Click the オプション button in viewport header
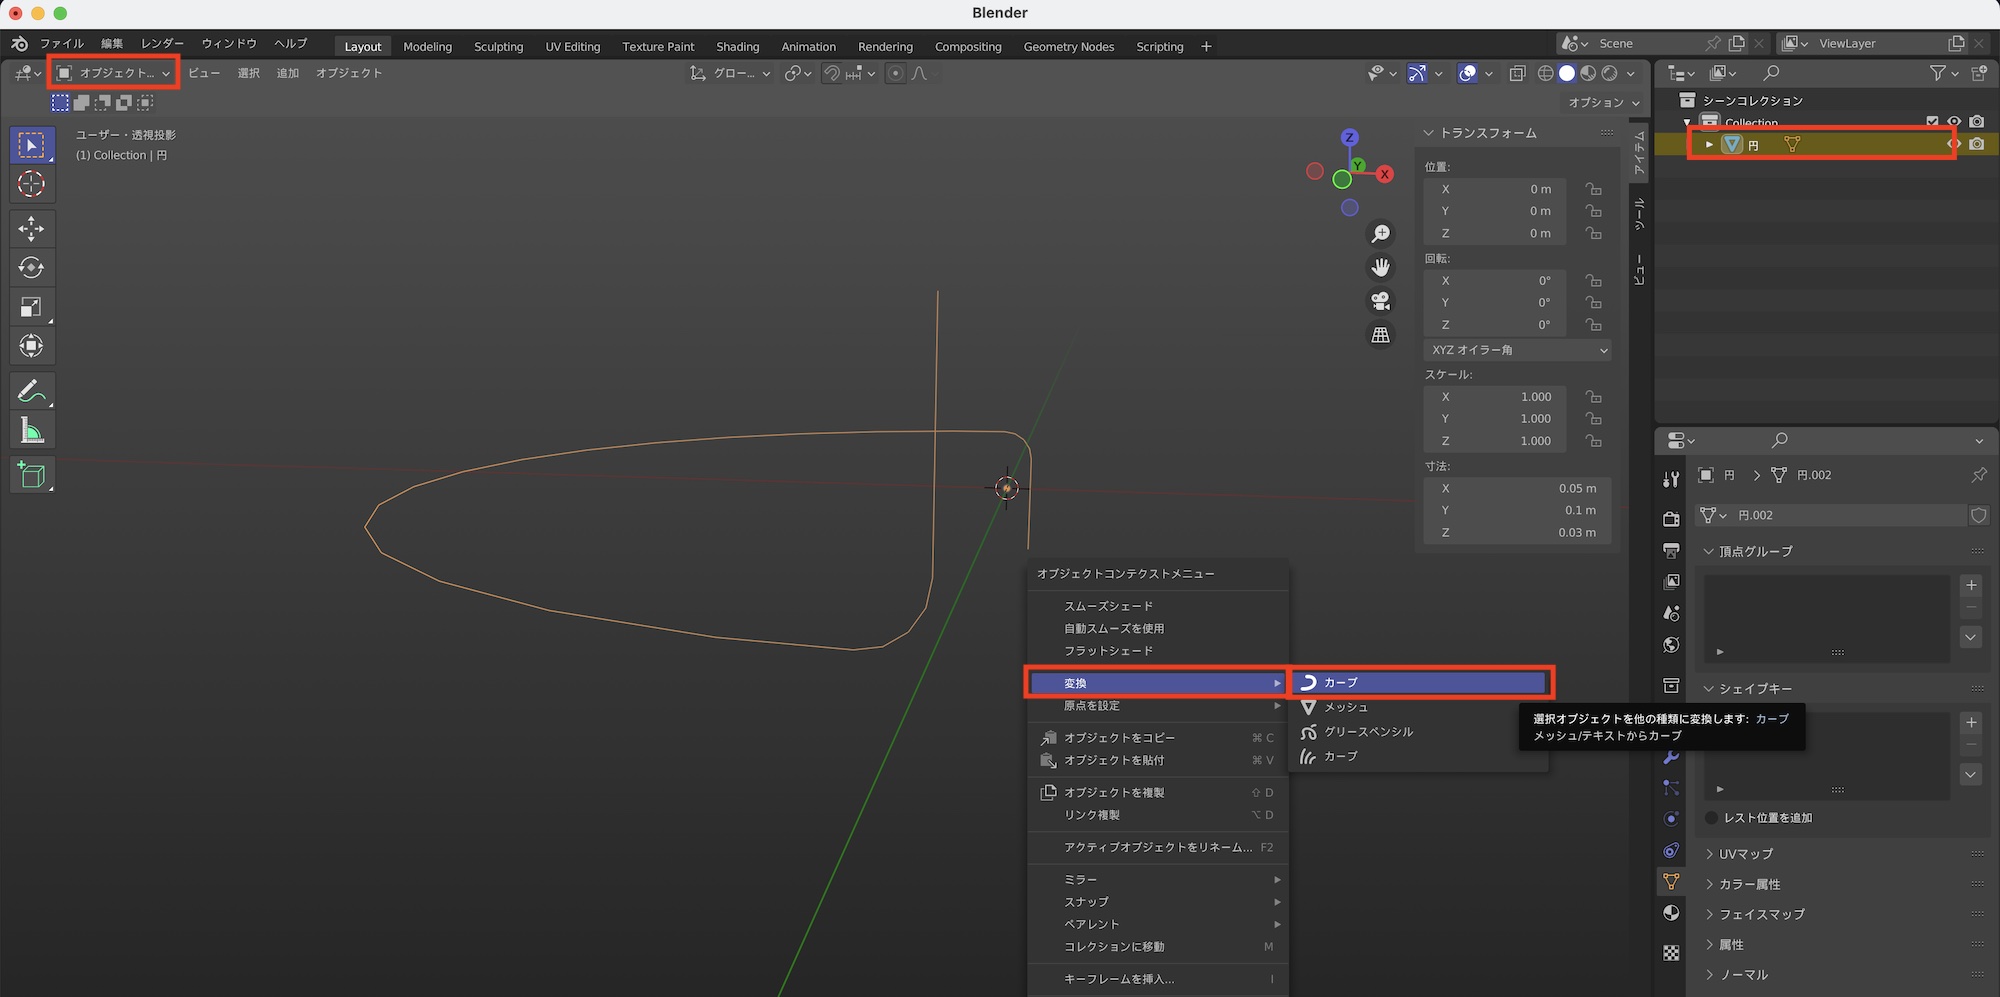 pyautogui.click(x=1603, y=102)
